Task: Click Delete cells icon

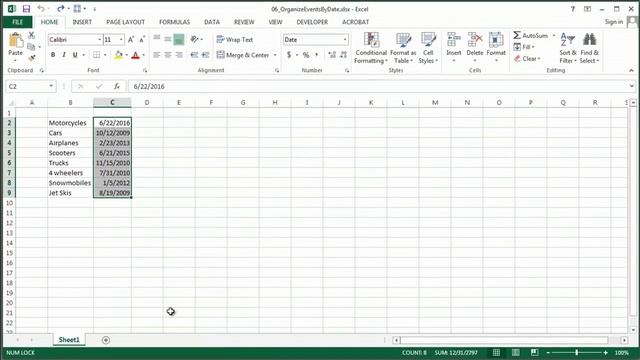Action: point(475,40)
